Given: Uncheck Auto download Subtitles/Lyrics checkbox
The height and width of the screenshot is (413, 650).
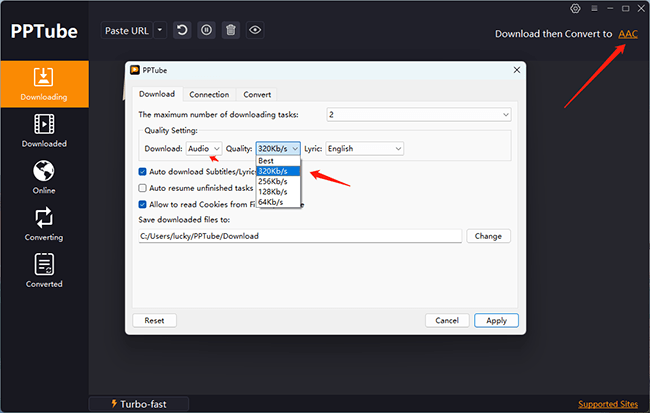Looking at the screenshot, I should (x=143, y=172).
